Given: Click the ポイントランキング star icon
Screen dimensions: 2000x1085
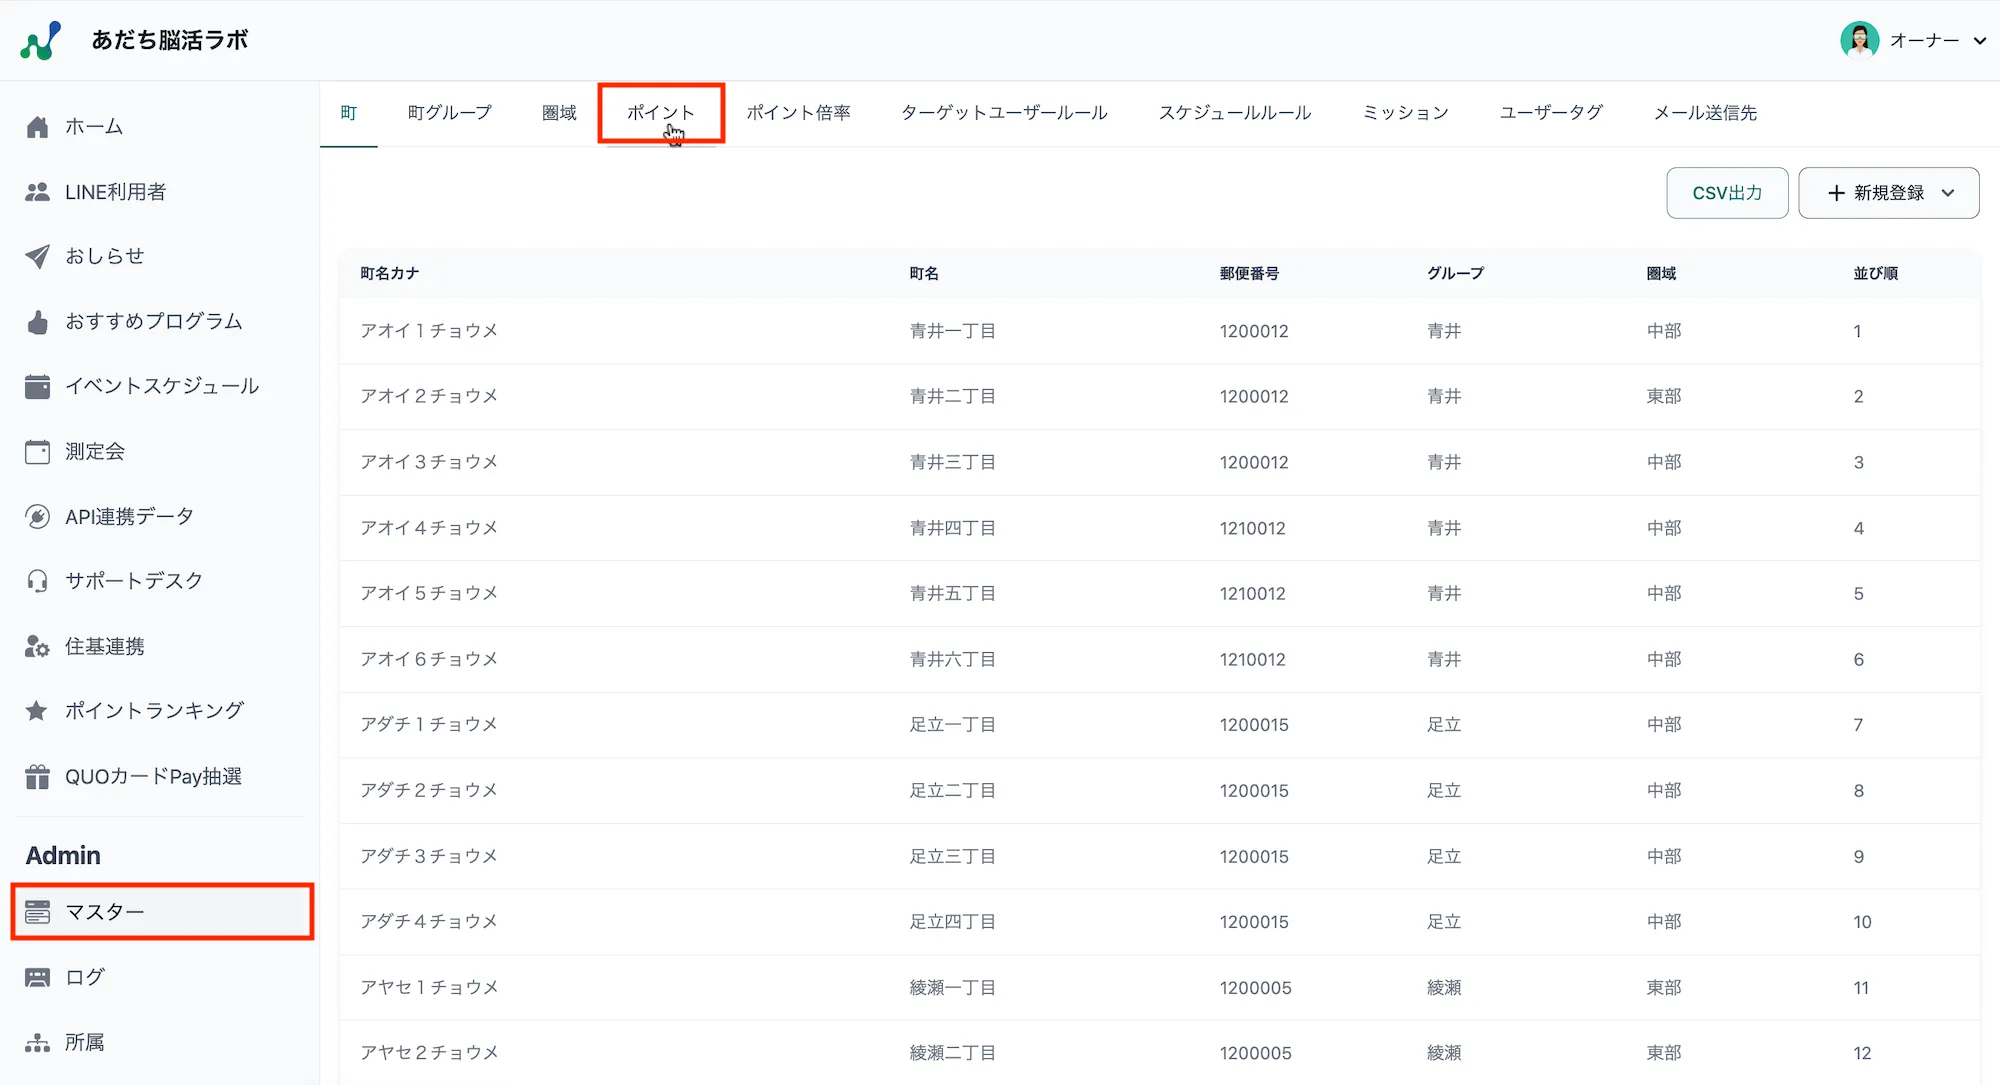Looking at the screenshot, I should pos(37,711).
